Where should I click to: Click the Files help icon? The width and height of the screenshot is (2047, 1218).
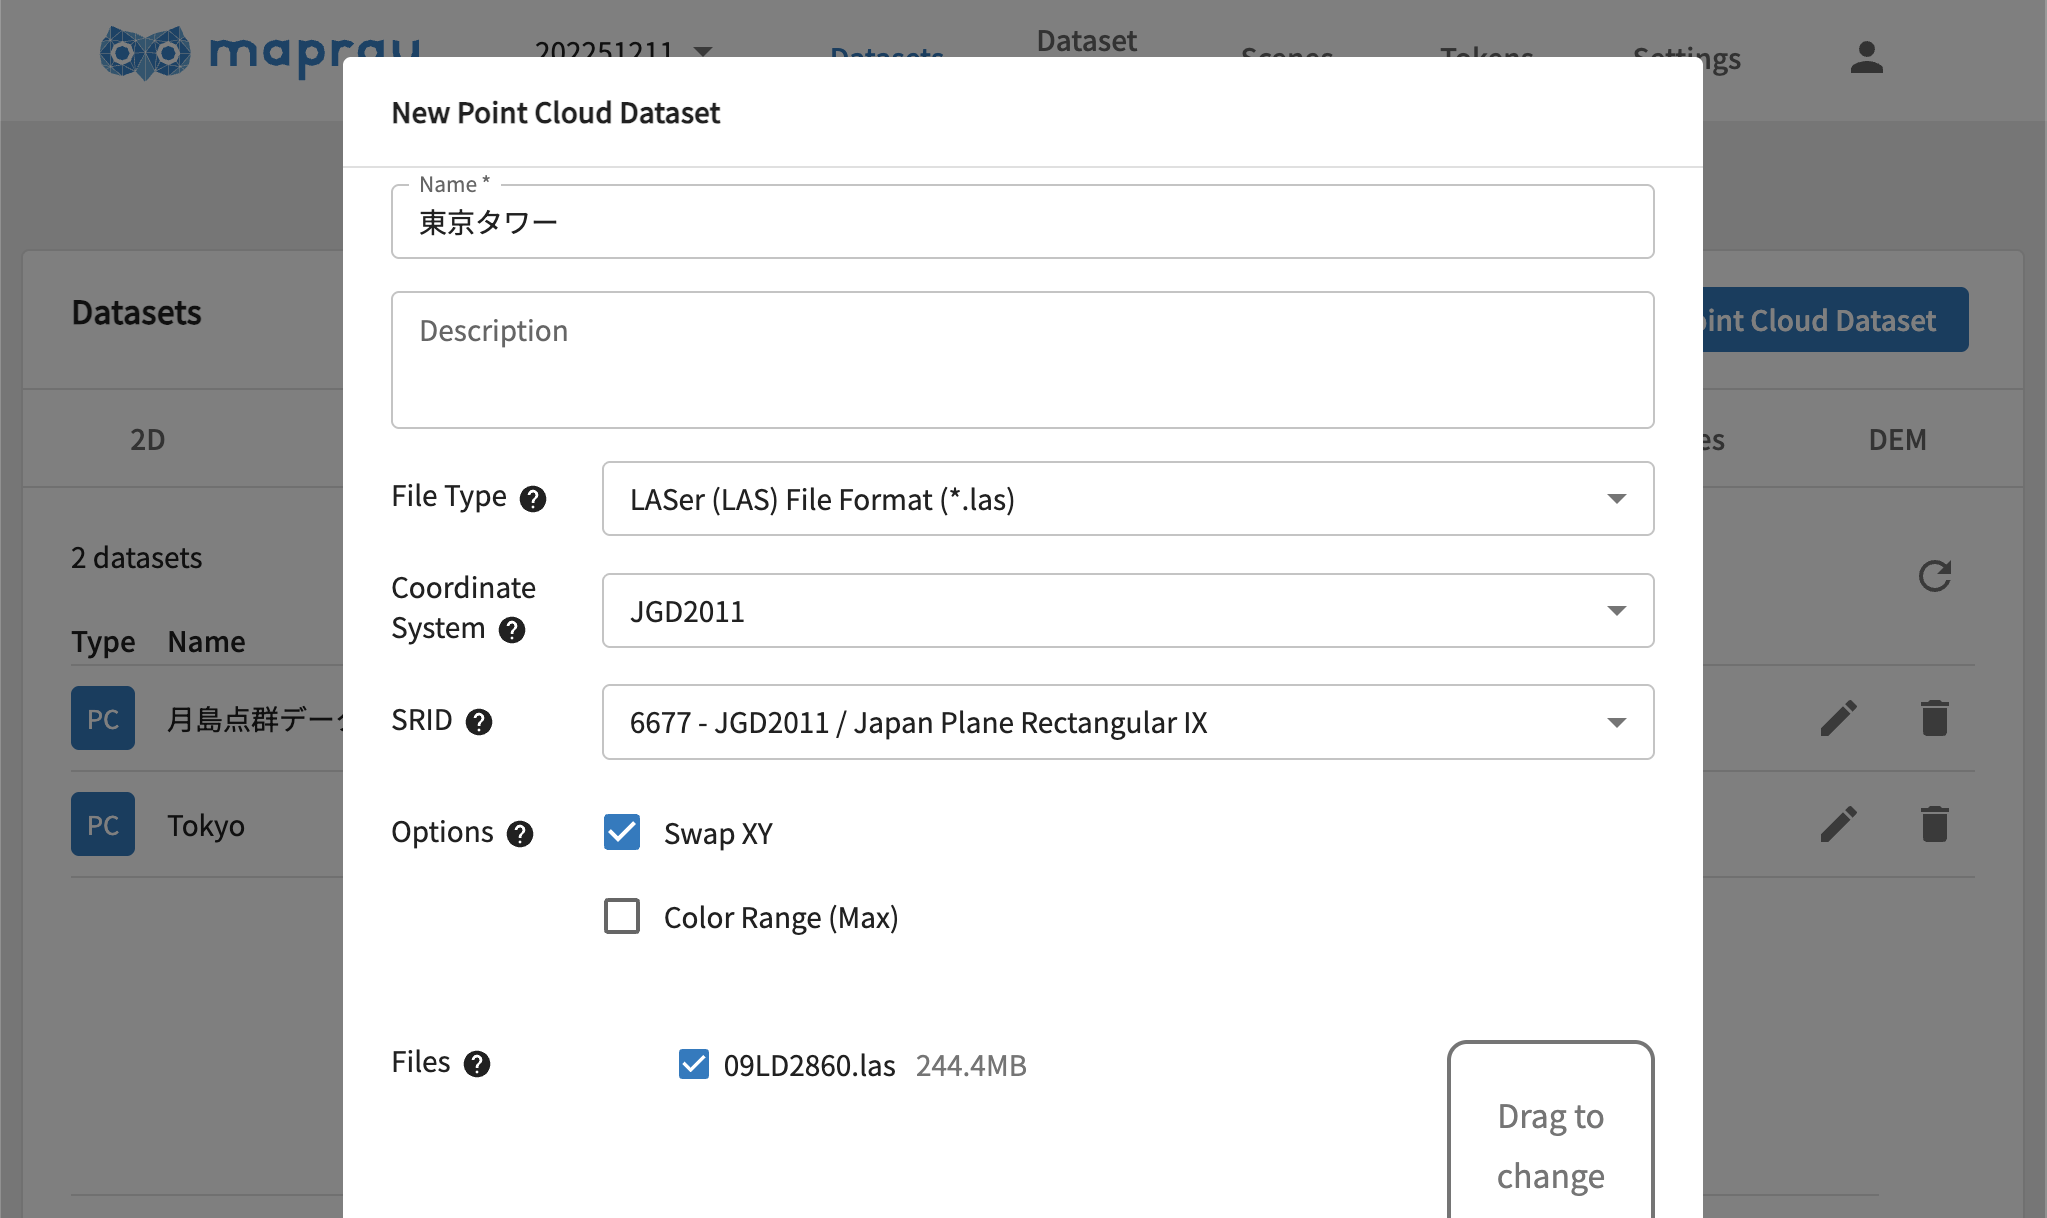477,1064
